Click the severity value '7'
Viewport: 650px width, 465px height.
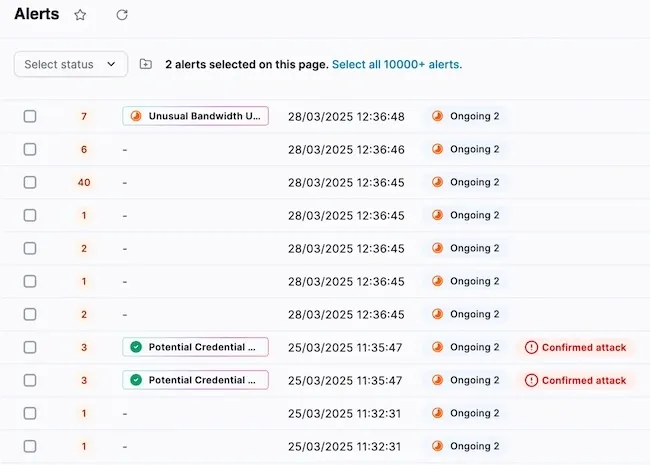[84, 116]
